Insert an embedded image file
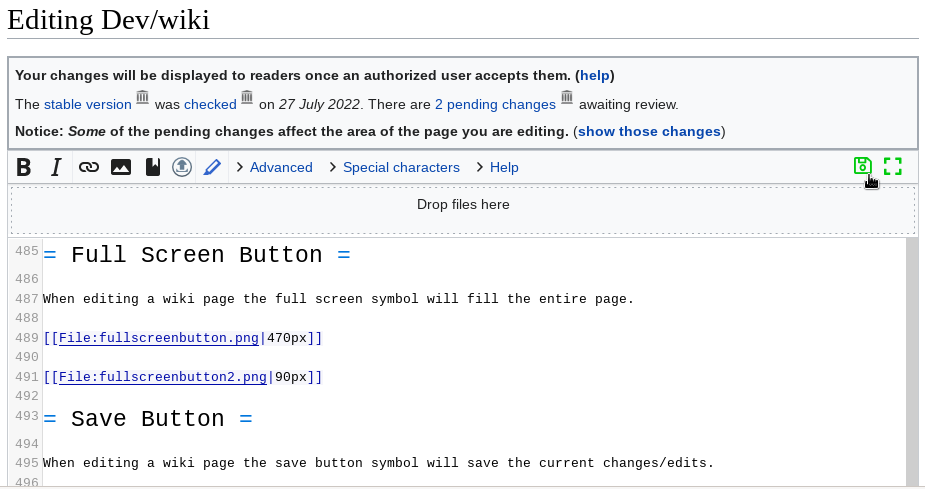The height and width of the screenshot is (489, 925). tap(121, 167)
